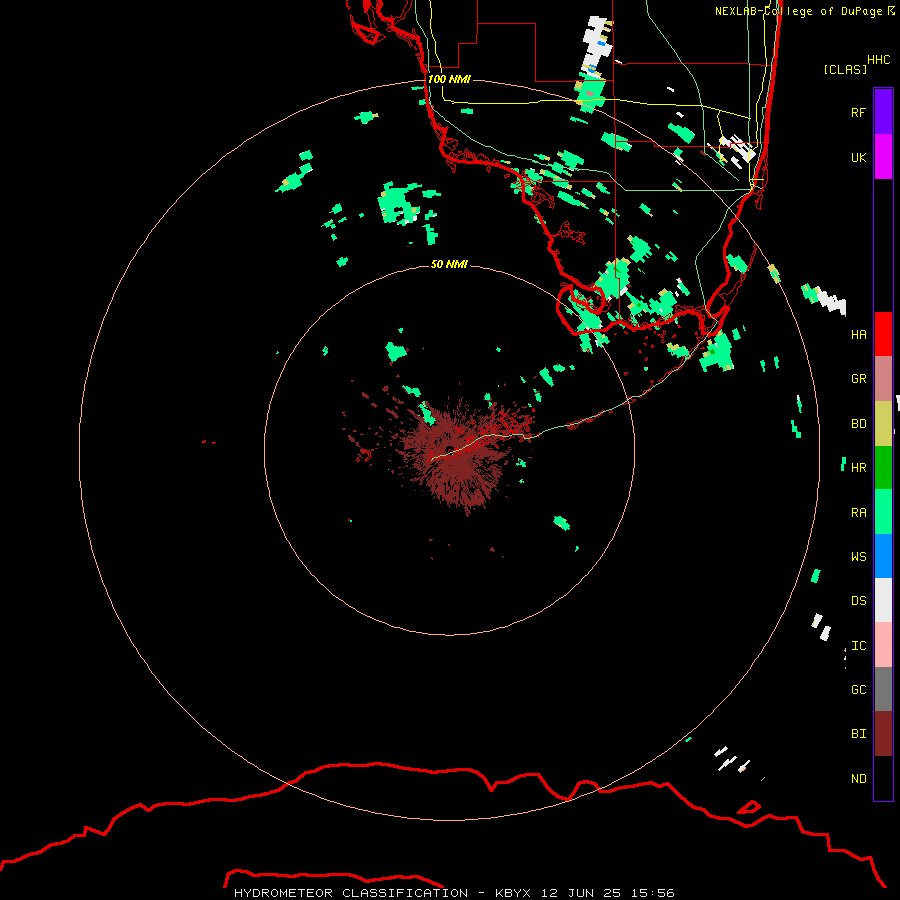The image size is (900, 900).
Task: Click the RF purple legend swatch
Action: click(x=883, y=112)
